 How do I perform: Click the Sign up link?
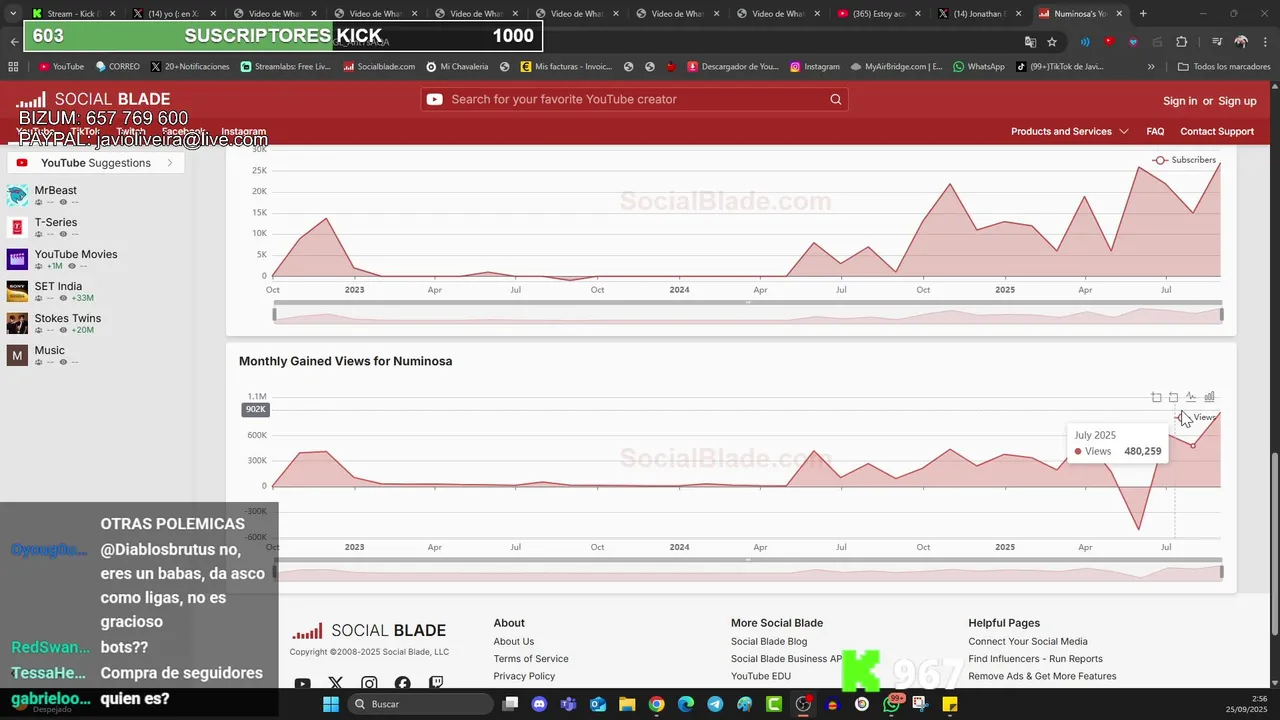[1237, 101]
